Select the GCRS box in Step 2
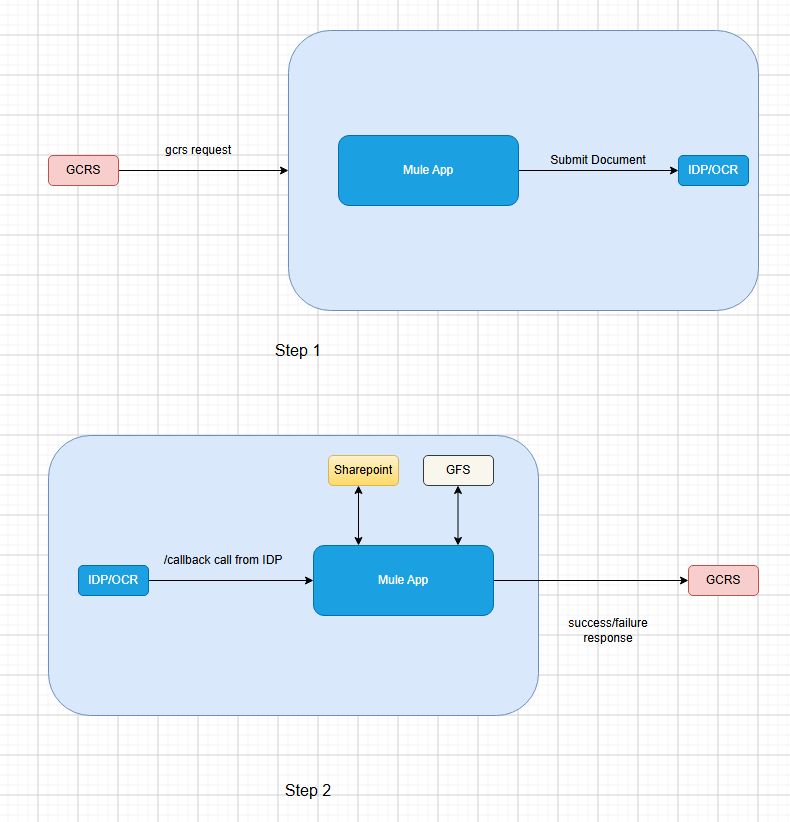 pos(723,580)
